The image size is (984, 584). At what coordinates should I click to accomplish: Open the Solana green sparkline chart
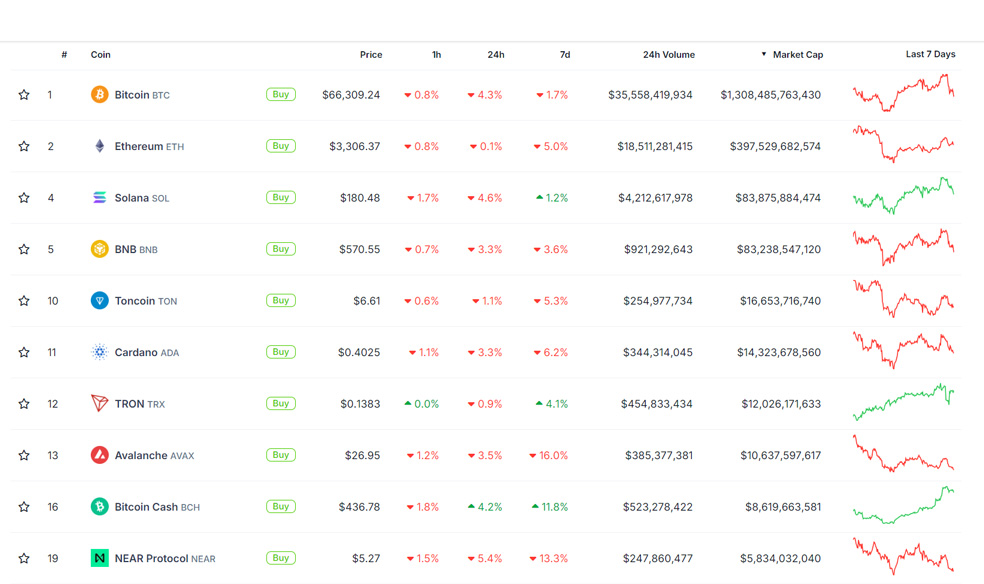(904, 196)
